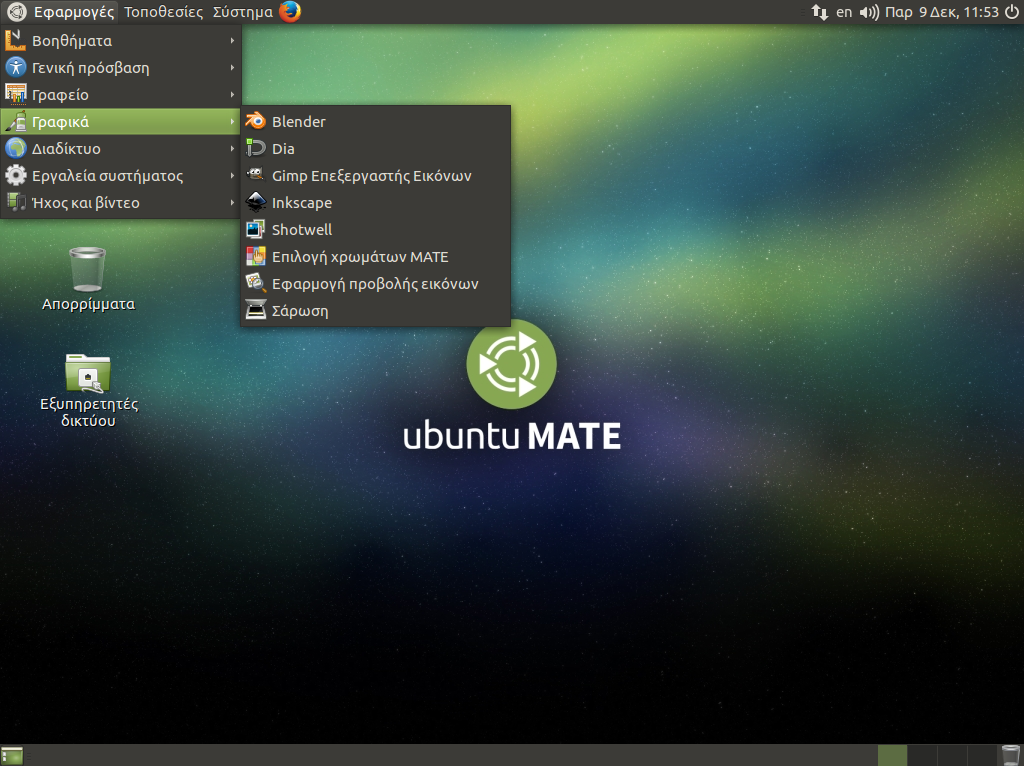Open Εξυπηρετητές δικτύου desktop folder

[88, 375]
